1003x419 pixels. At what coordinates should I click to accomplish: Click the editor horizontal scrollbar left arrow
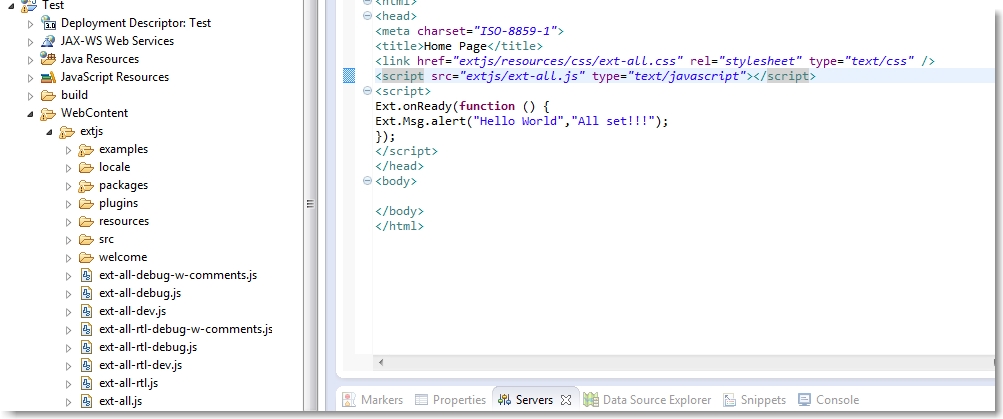381,362
